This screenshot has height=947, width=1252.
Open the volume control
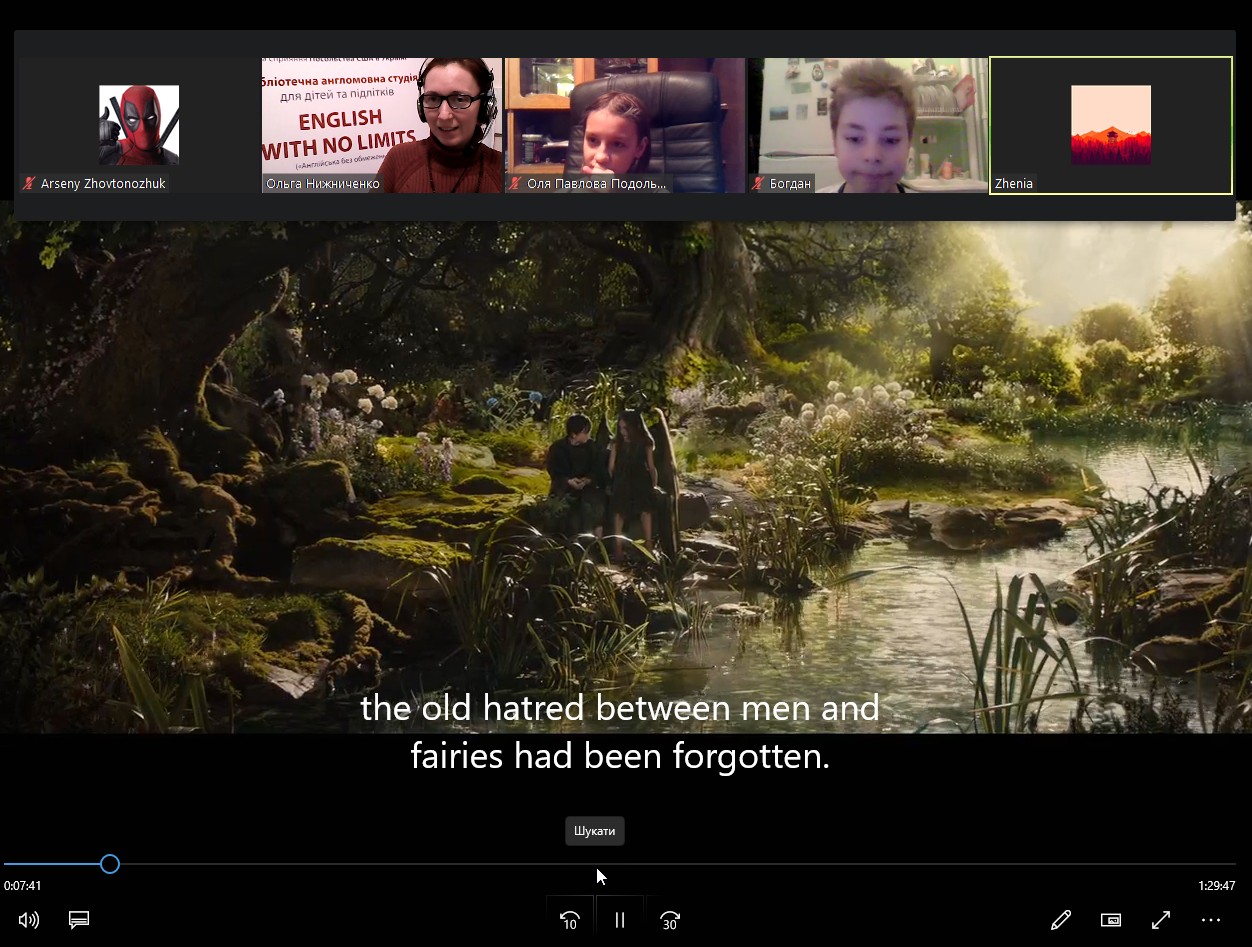(29, 920)
